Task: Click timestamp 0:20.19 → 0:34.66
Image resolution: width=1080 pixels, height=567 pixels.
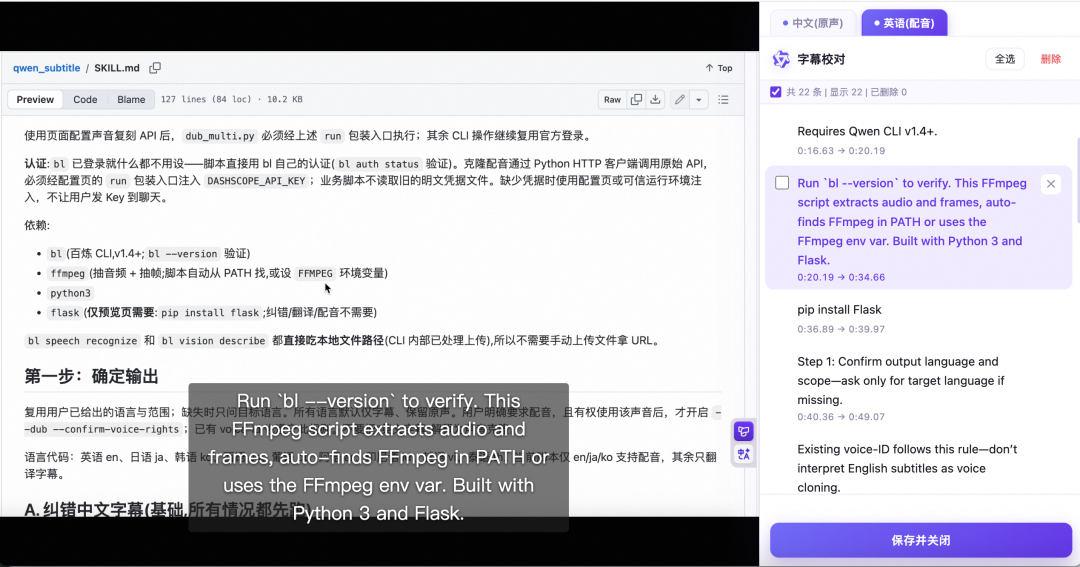Action: pos(841,277)
